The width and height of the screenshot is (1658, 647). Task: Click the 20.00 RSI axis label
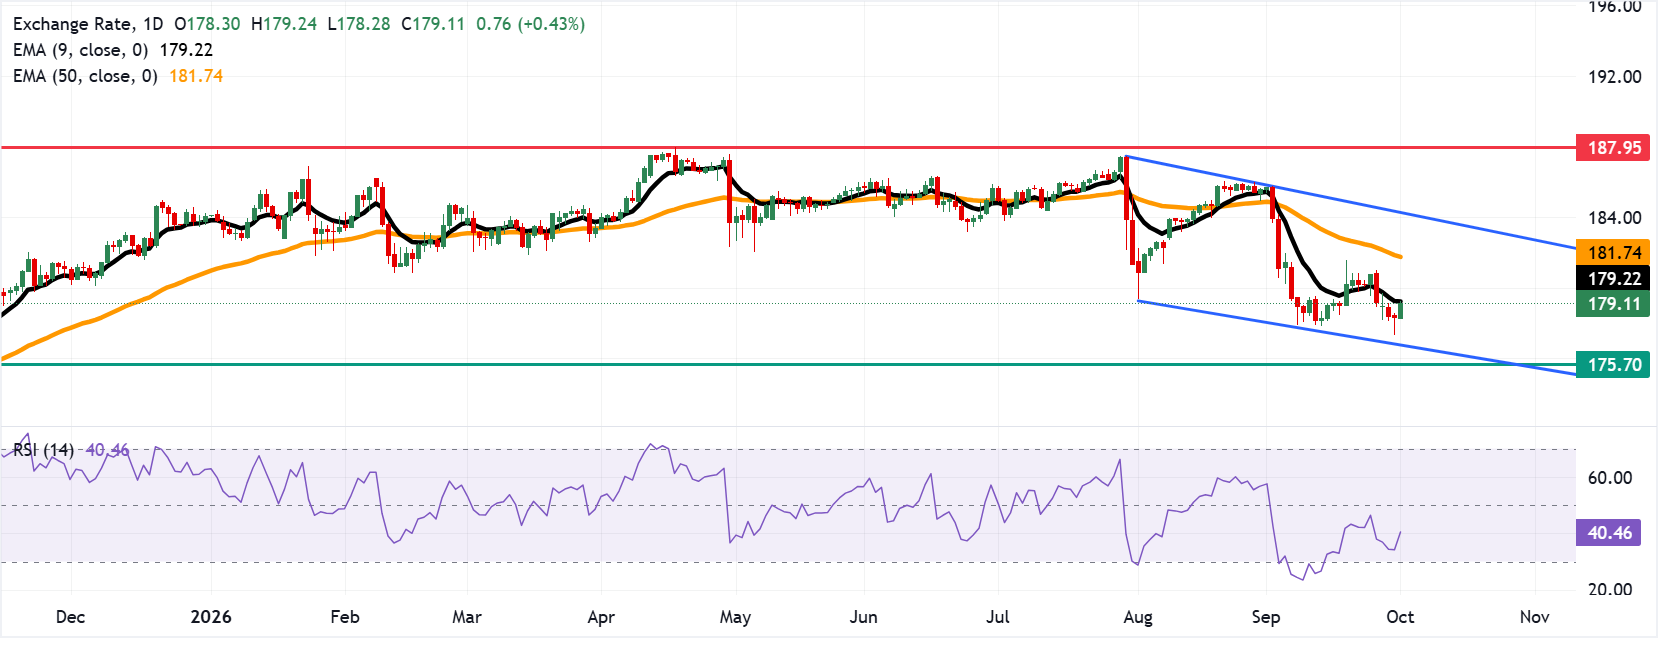[x=1610, y=590]
